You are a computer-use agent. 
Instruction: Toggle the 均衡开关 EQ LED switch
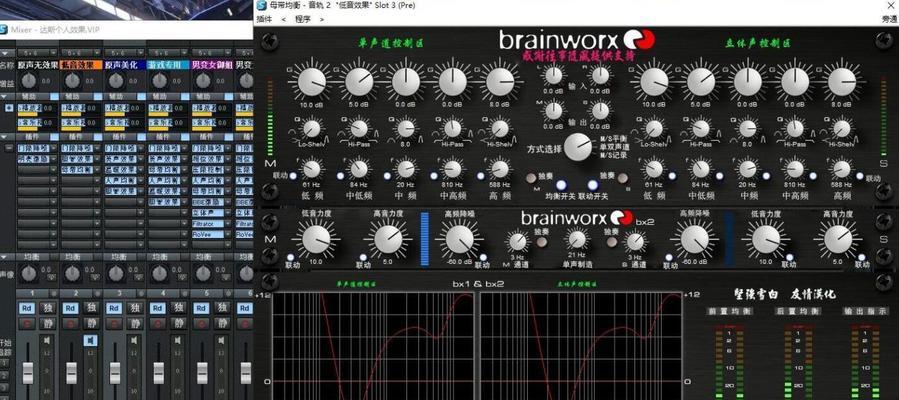(561, 185)
